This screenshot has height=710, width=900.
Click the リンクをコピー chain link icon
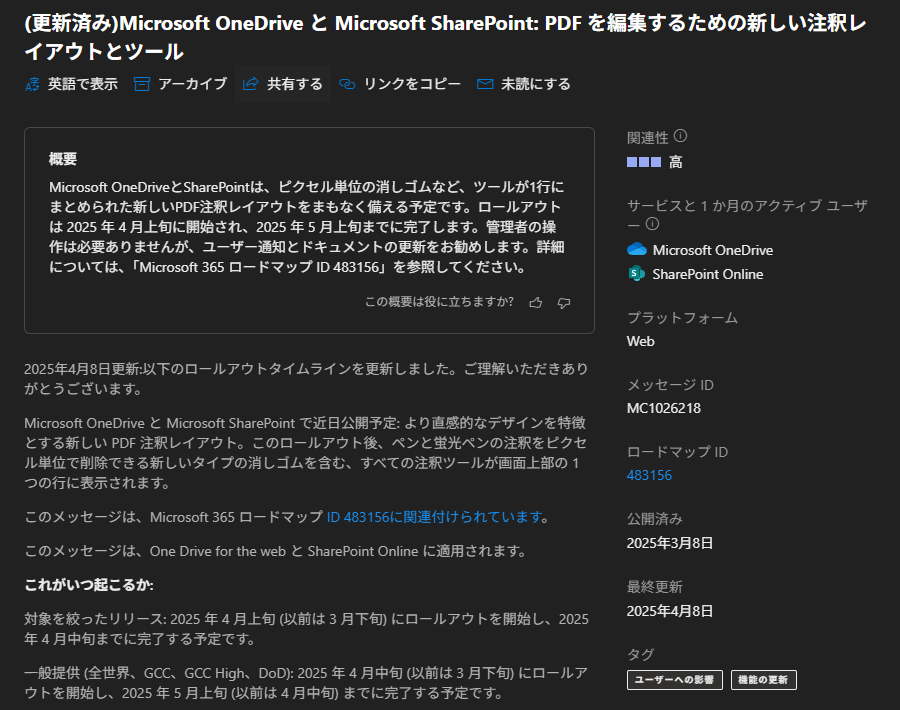[347, 84]
